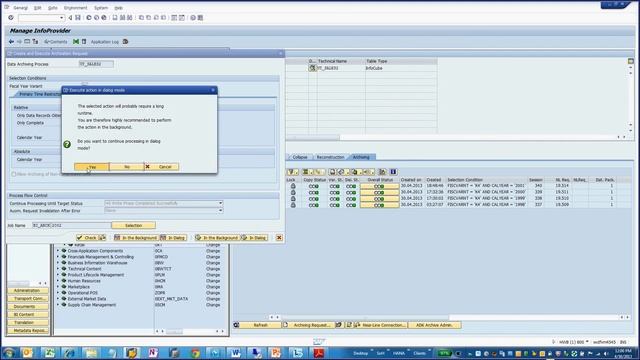
Task: Click the blue back arrow under Manage InfoProvider
Action: click(11, 42)
